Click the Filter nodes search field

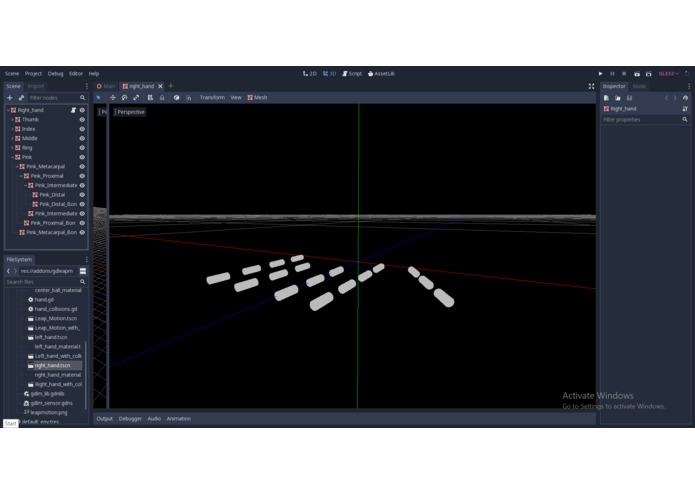point(57,97)
